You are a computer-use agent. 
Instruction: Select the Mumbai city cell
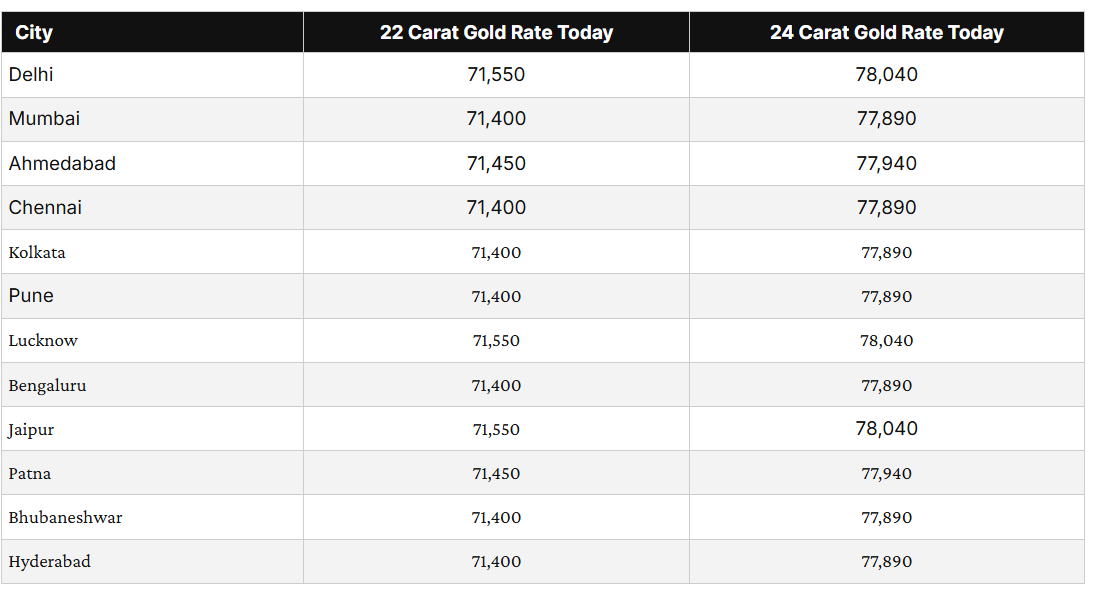tap(44, 119)
